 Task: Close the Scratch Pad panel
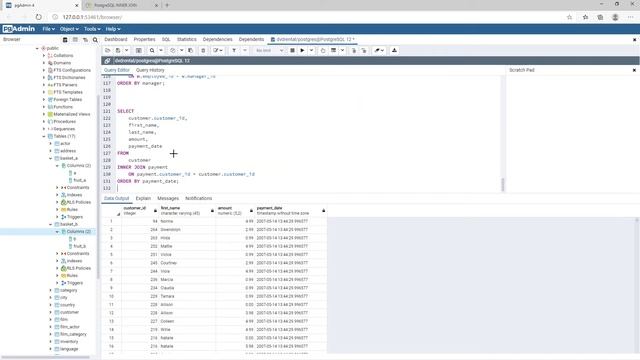(x=634, y=70)
